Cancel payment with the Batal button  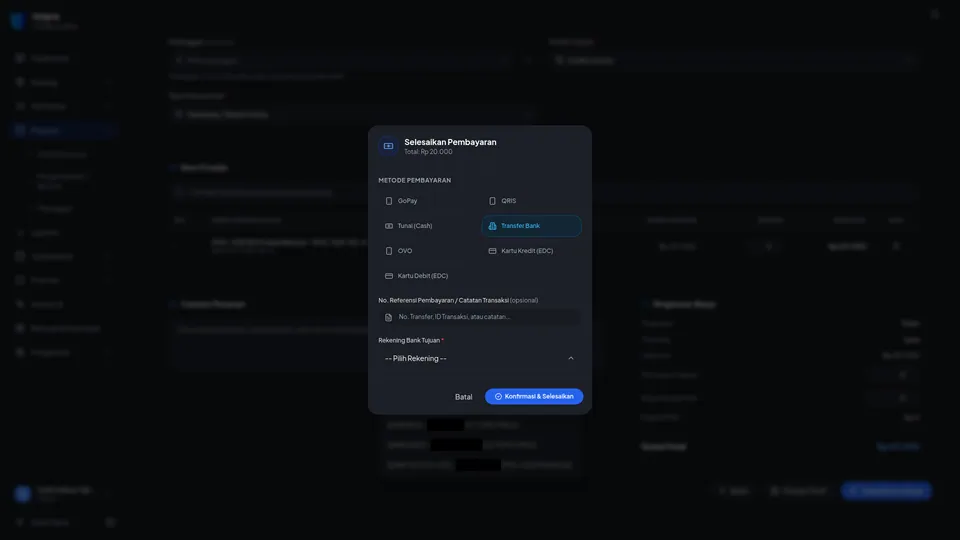pos(463,397)
